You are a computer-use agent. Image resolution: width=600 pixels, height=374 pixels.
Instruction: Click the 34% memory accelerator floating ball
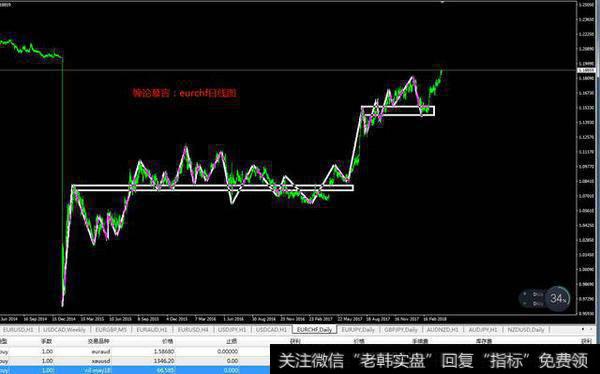tap(558, 298)
